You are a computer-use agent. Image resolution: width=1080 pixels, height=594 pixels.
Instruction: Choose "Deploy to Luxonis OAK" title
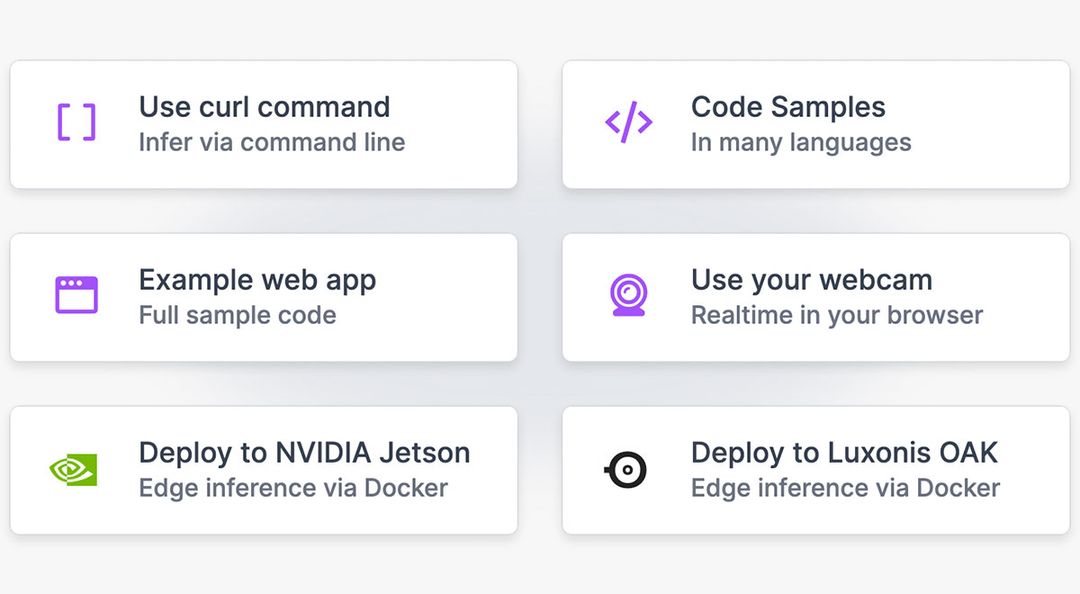point(844,453)
